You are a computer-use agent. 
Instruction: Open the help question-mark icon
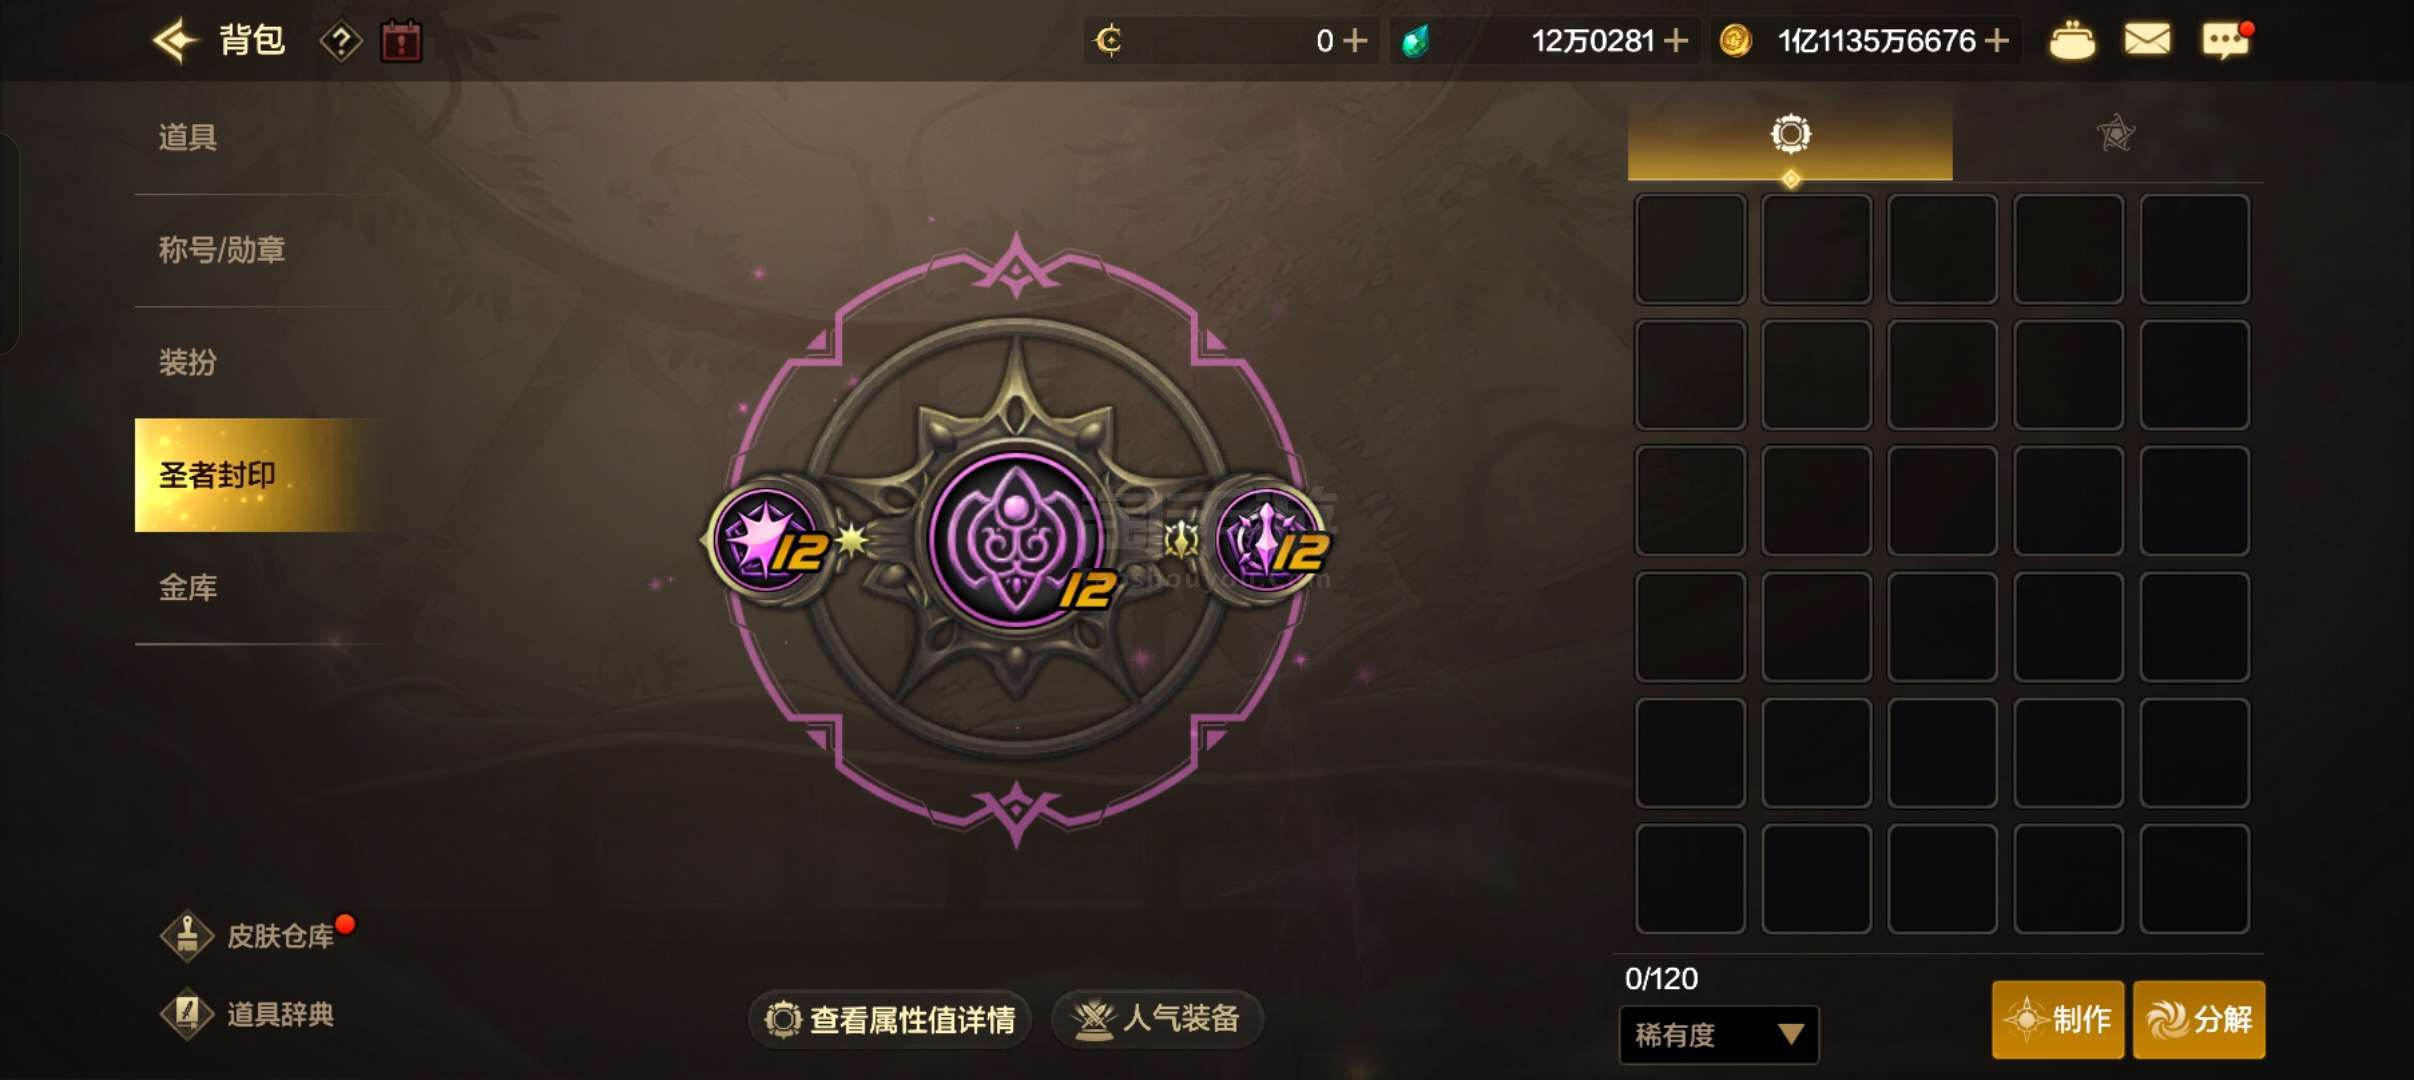(x=340, y=42)
